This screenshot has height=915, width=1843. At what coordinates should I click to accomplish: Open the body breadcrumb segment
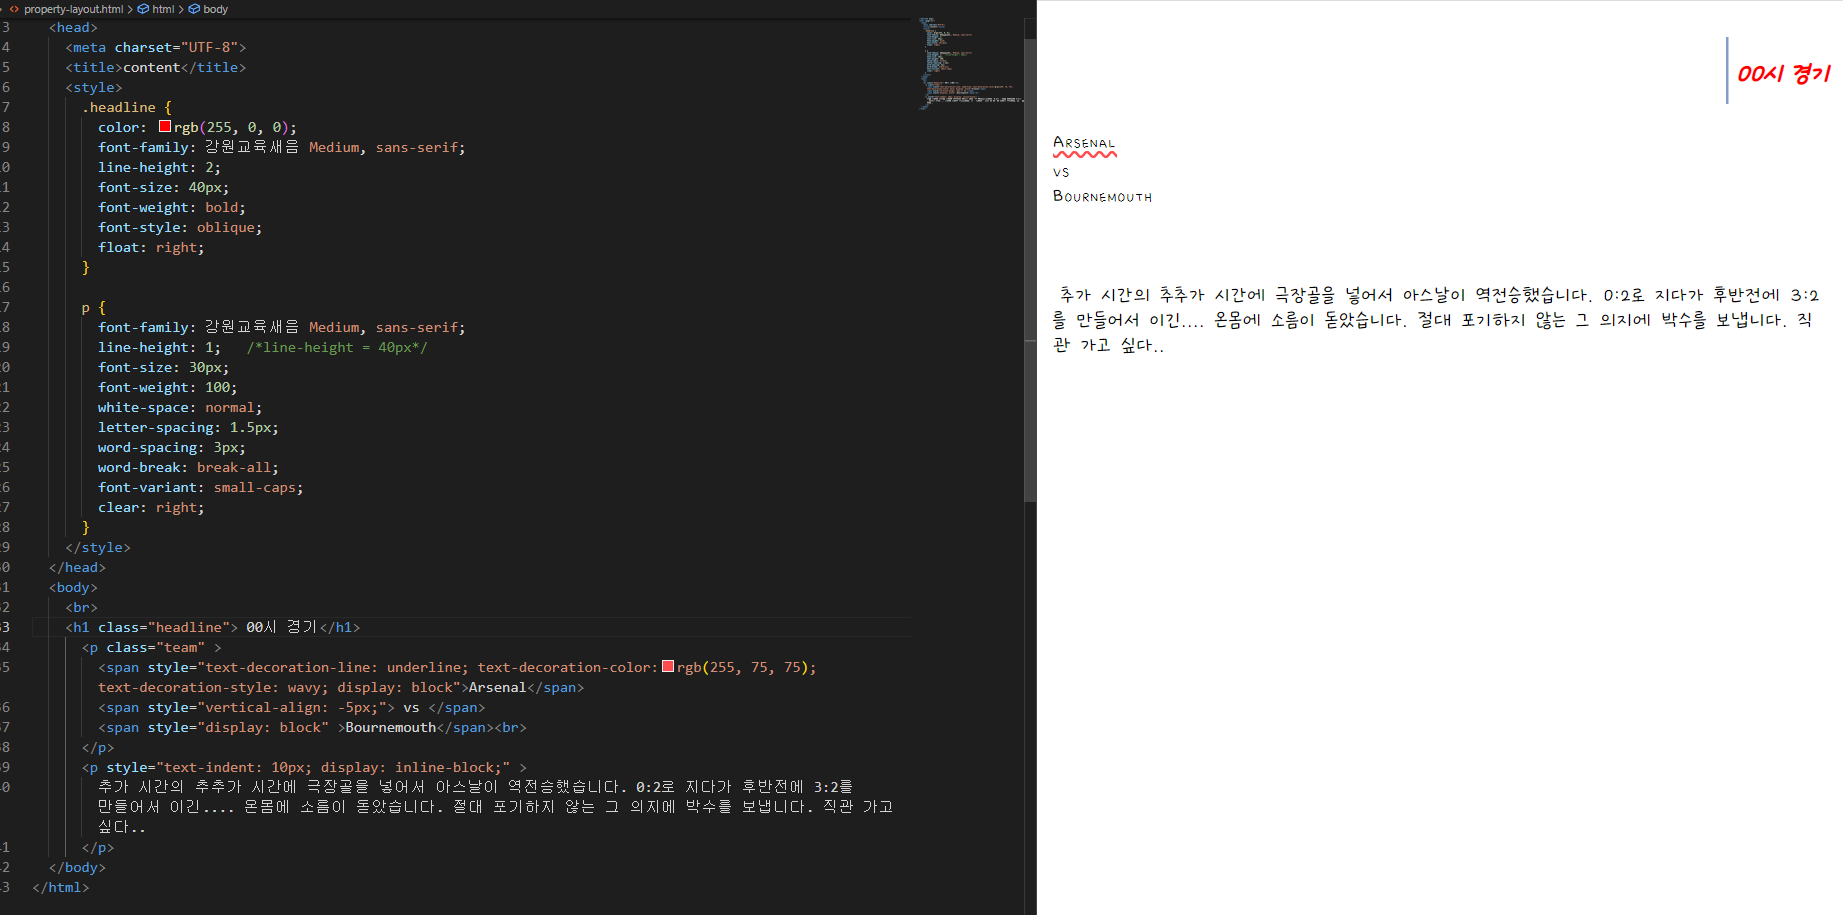pos(216,9)
